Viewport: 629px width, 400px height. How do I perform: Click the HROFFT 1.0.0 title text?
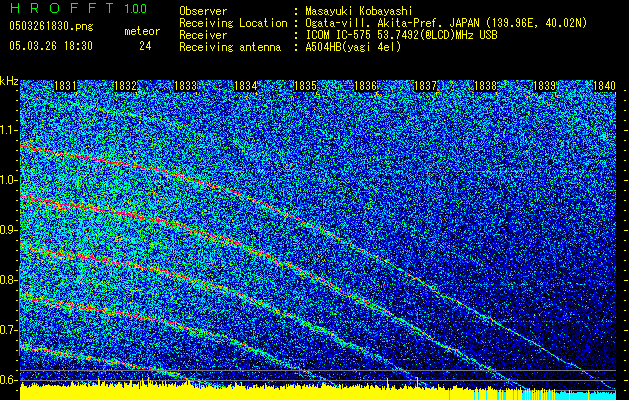click(78, 8)
